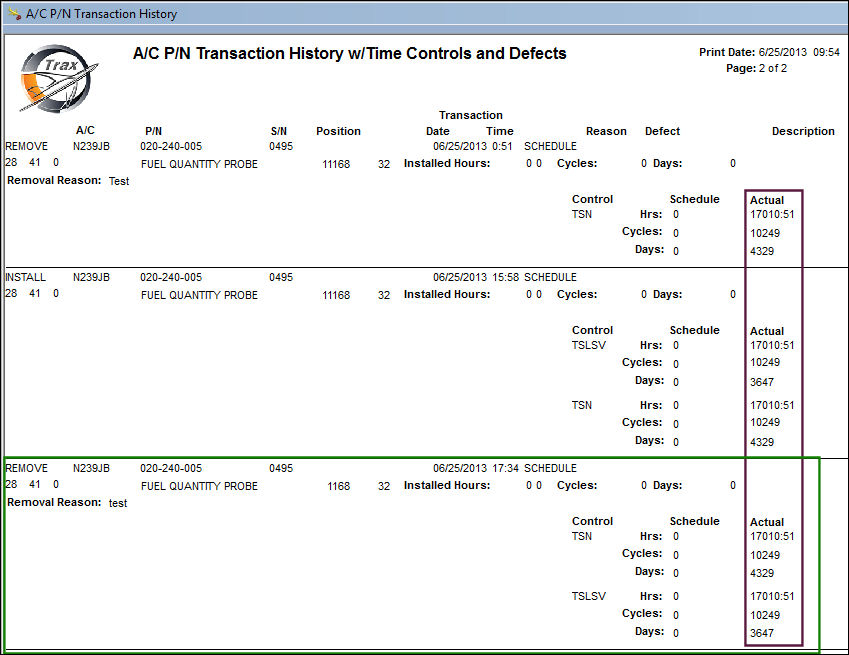Click the 'S/N' column header
The image size is (849, 655).
click(279, 131)
